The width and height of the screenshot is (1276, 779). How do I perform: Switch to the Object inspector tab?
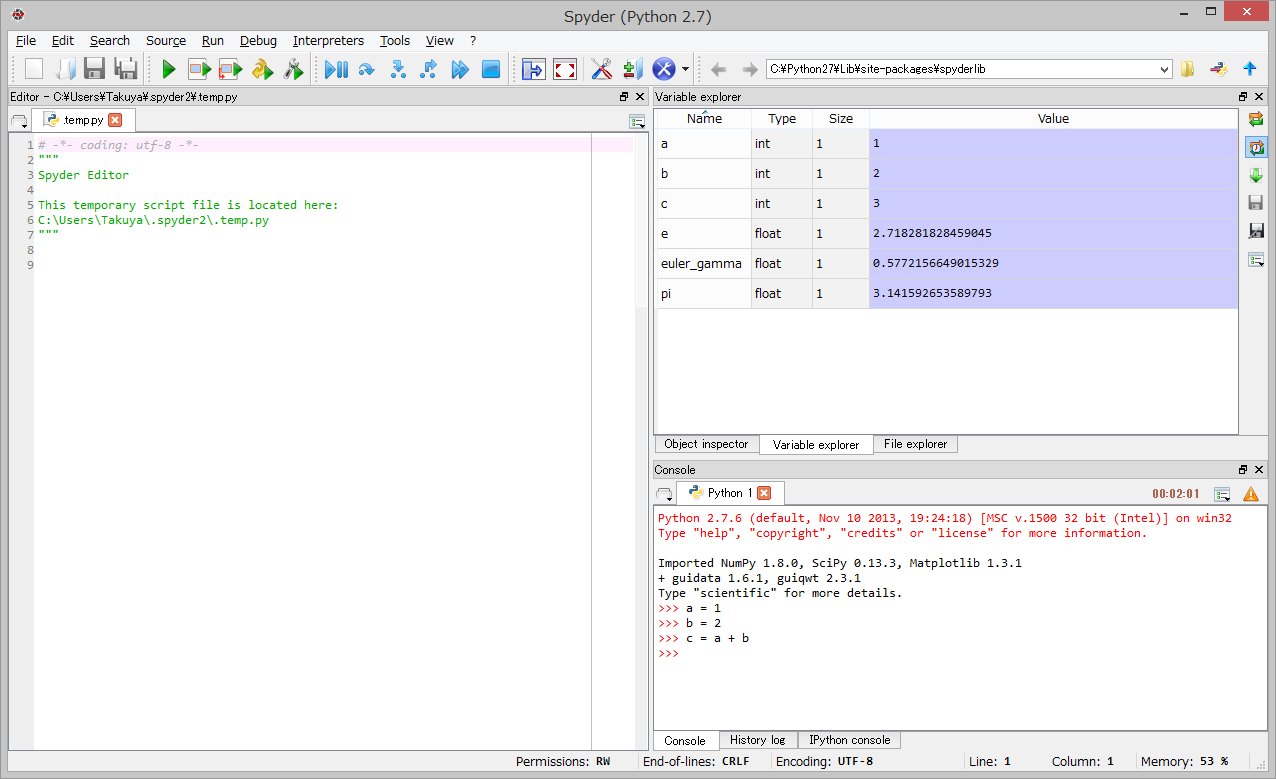[706, 444]
